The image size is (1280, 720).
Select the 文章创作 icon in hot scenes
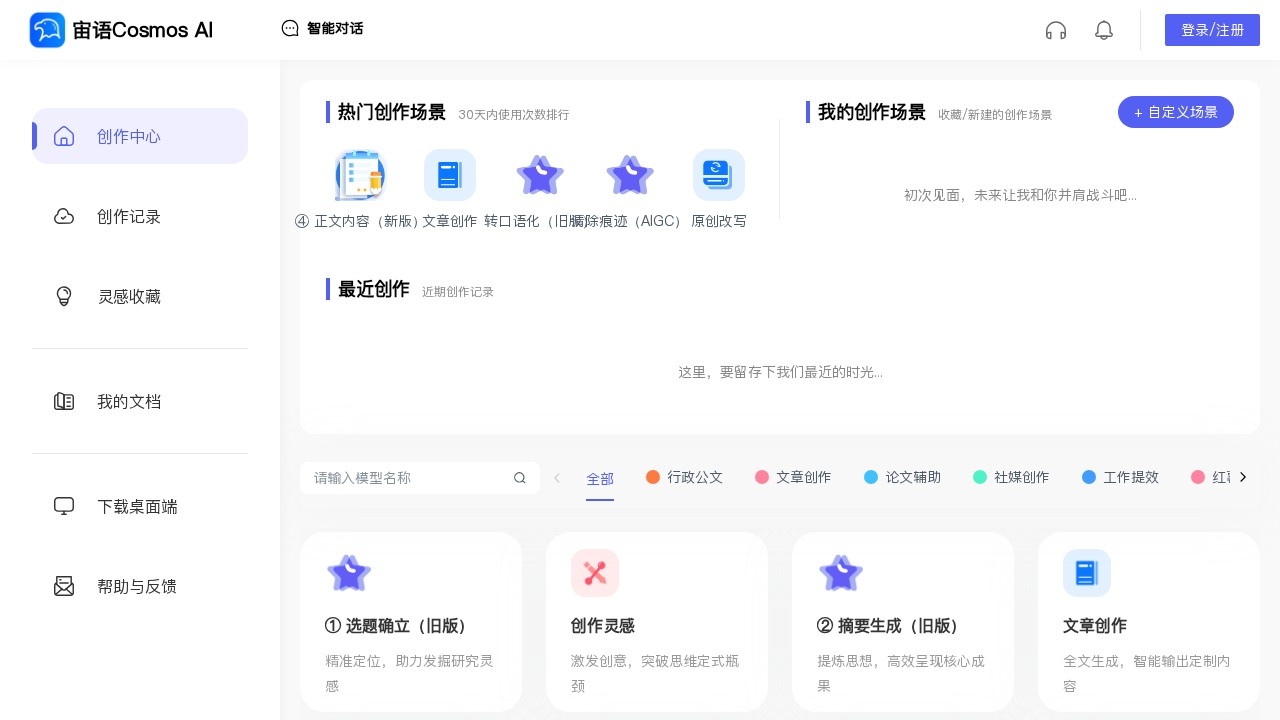pos(449,176)
